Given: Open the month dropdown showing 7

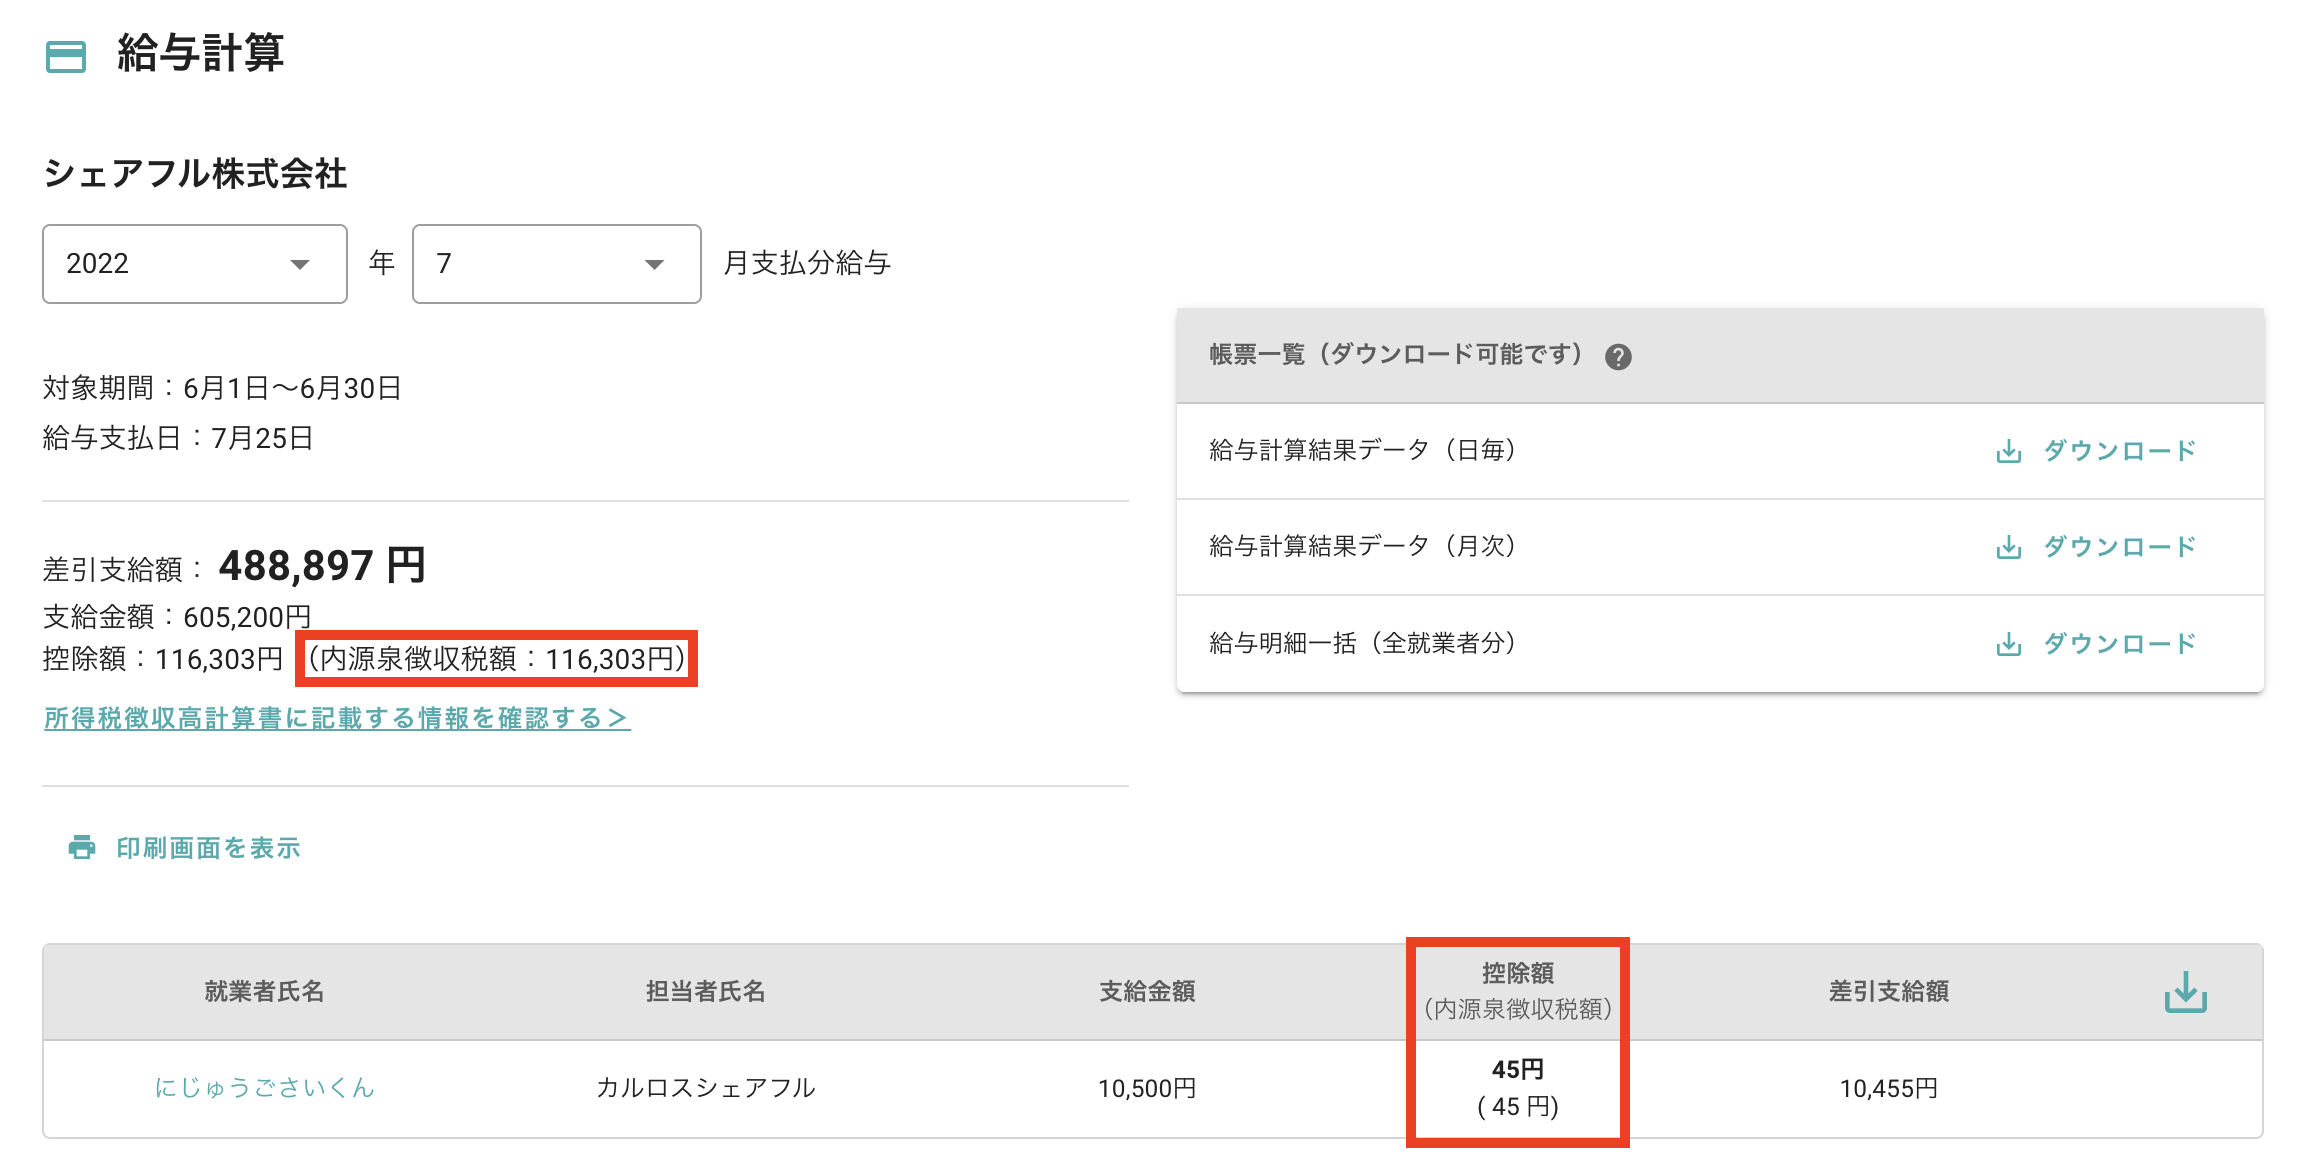Looking at the screenshot, I should coord(556,264).
